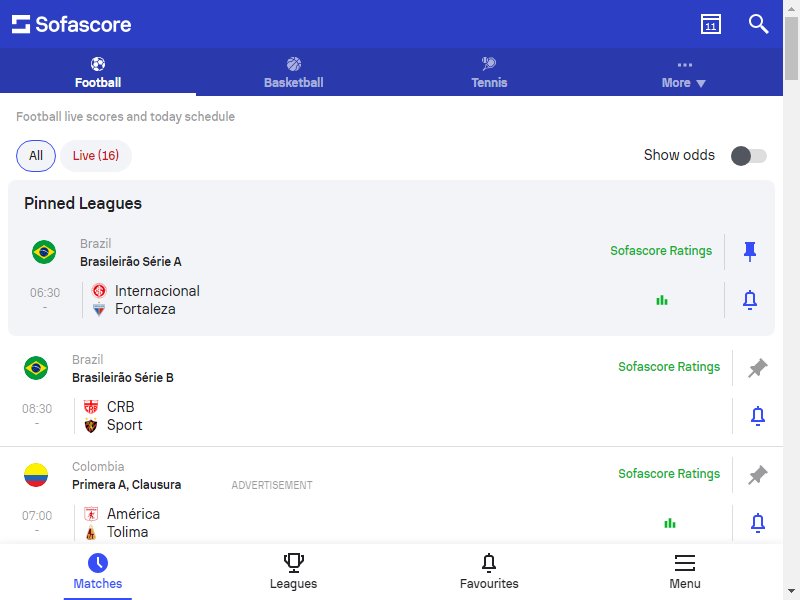Select the All matches filter
Viewport: 800px width, 600px height.
[x=36, y=156]
